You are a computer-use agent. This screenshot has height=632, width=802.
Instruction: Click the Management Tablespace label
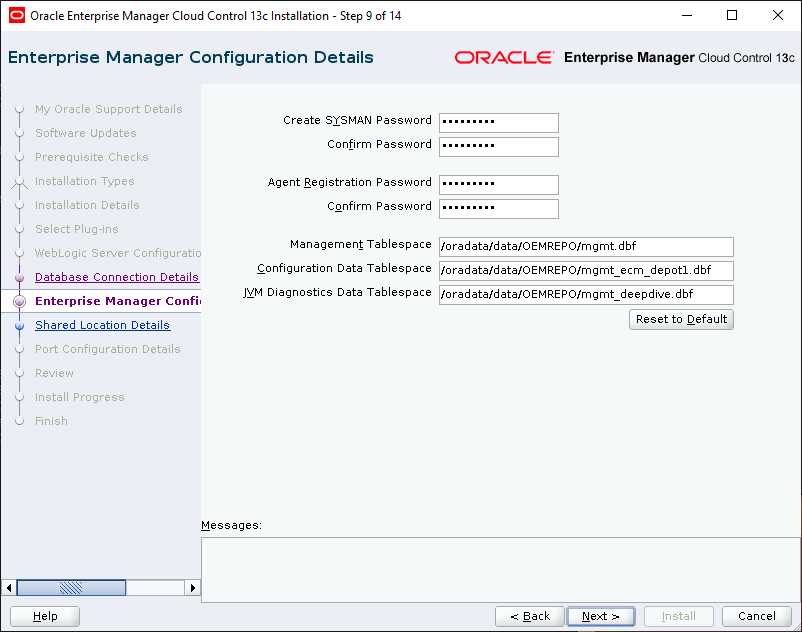click(361, 244)
